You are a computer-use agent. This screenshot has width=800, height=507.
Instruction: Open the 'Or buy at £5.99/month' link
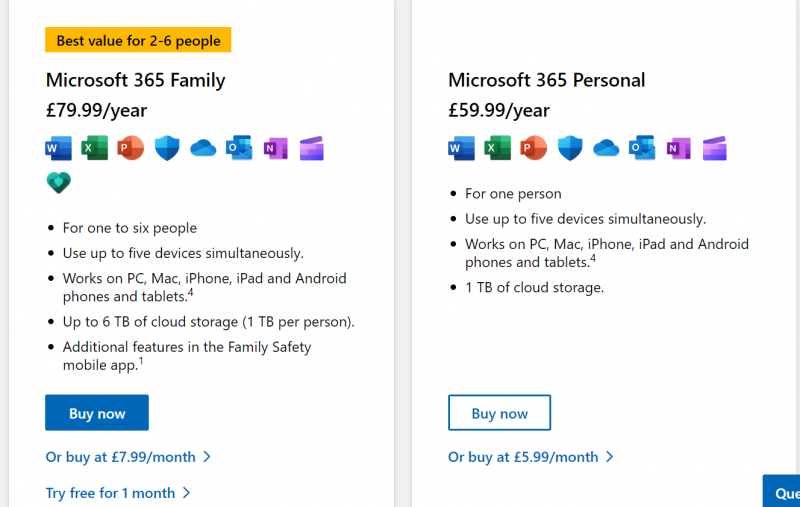pos(523,457)
